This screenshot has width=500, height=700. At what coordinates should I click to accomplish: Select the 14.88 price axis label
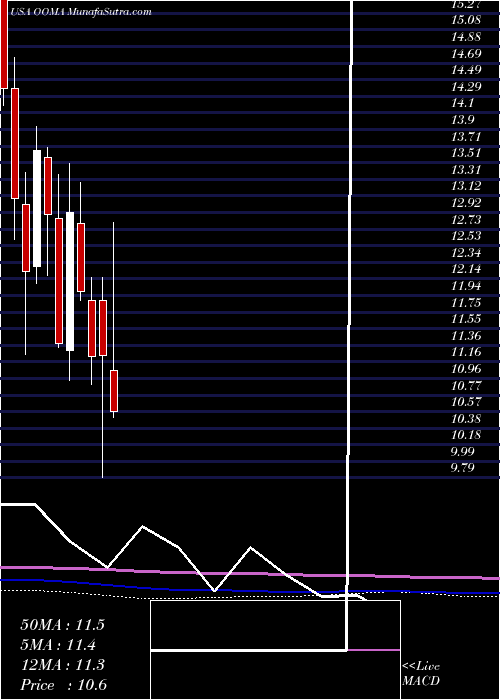466,37
